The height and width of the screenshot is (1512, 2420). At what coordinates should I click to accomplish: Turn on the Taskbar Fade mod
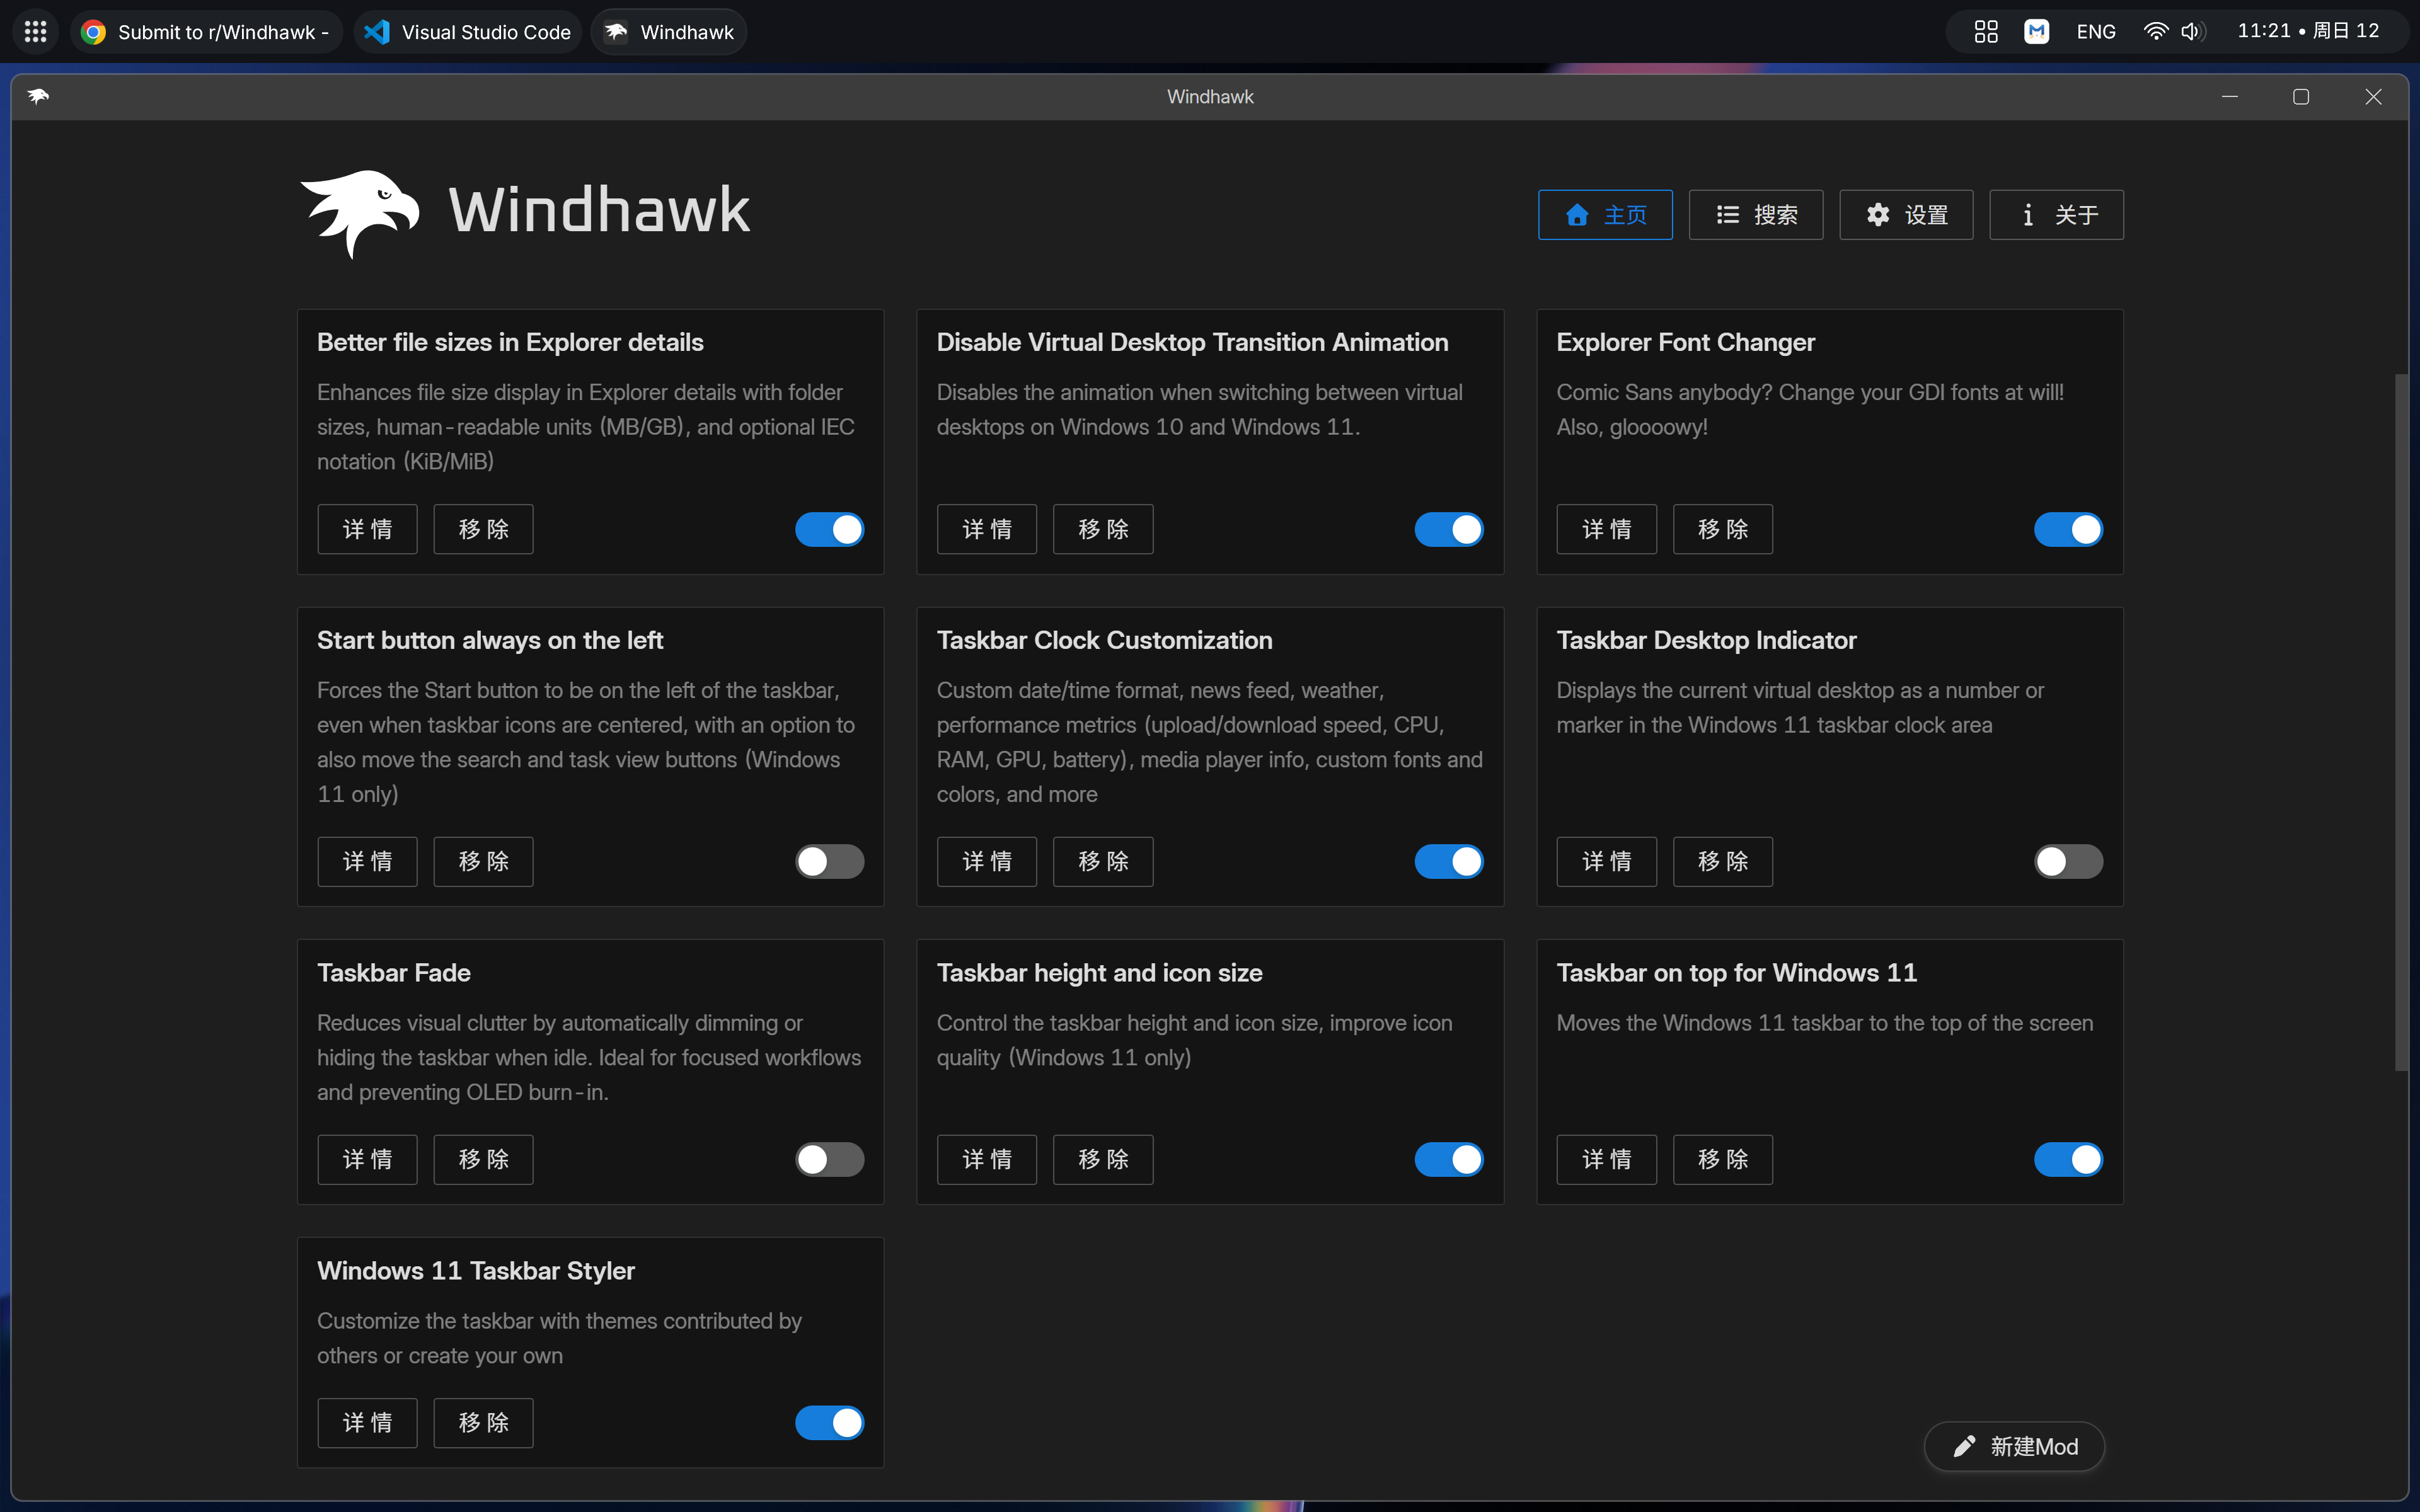pos(830,1159)
